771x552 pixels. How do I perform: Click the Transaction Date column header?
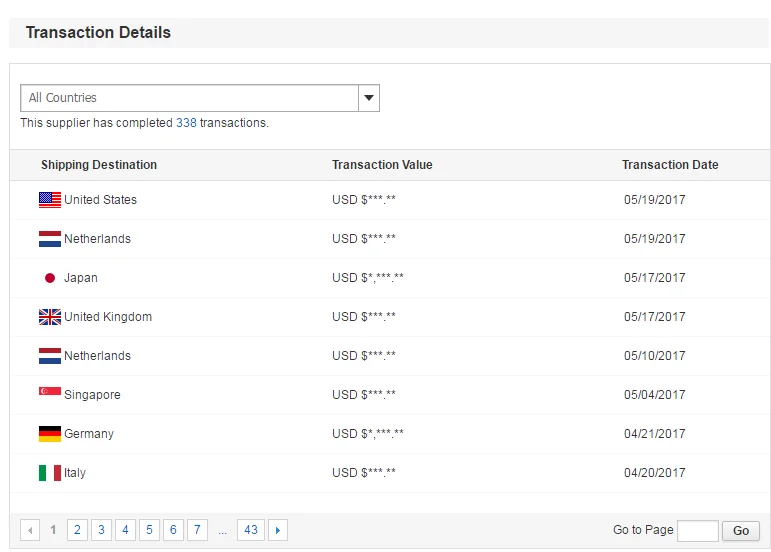(670, 165)
